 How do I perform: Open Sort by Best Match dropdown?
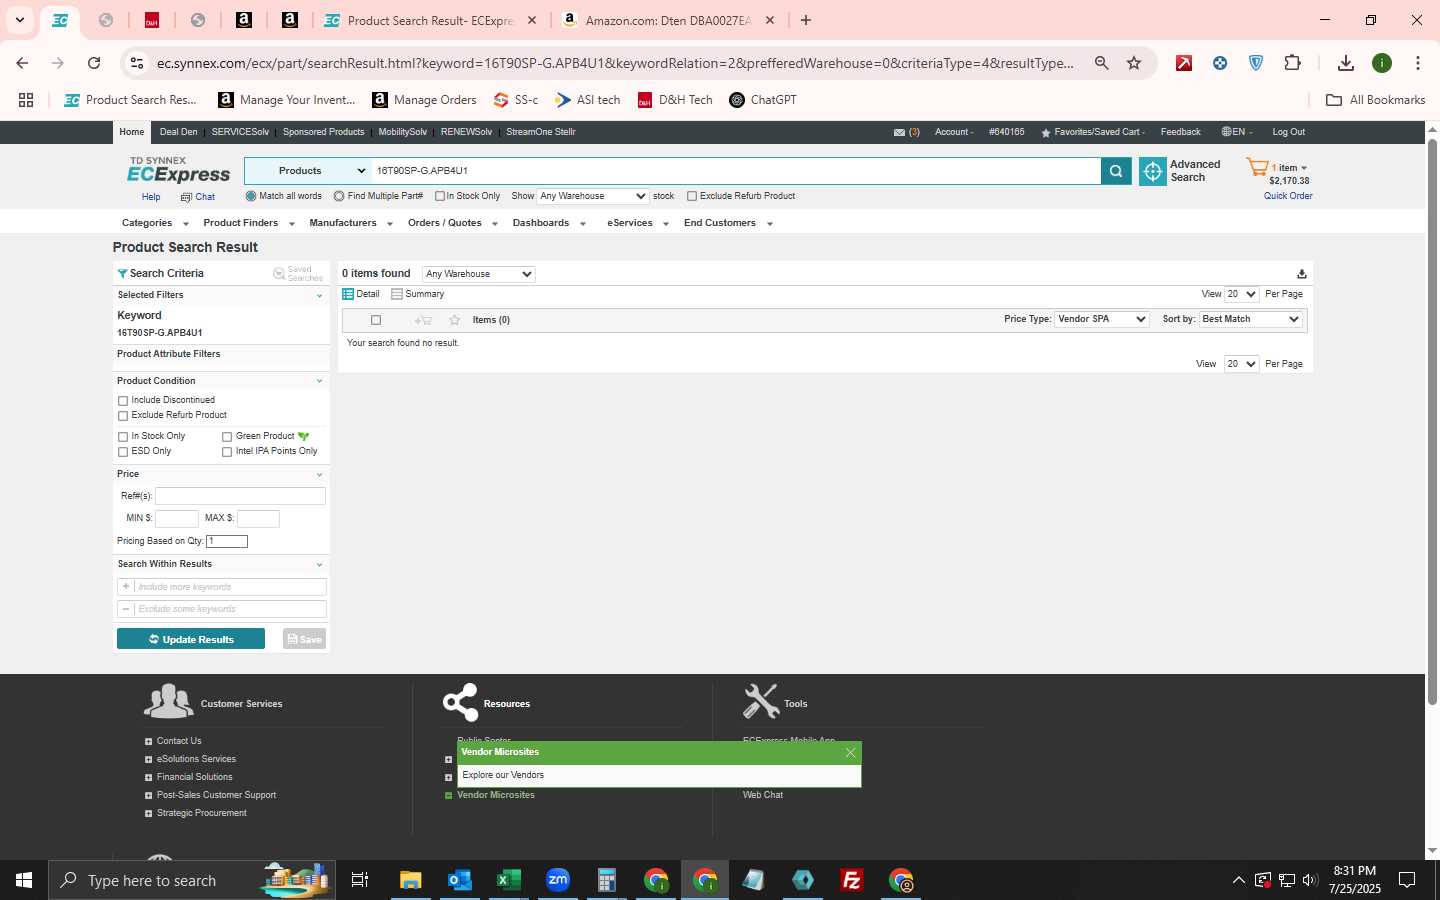[1250, 319]
